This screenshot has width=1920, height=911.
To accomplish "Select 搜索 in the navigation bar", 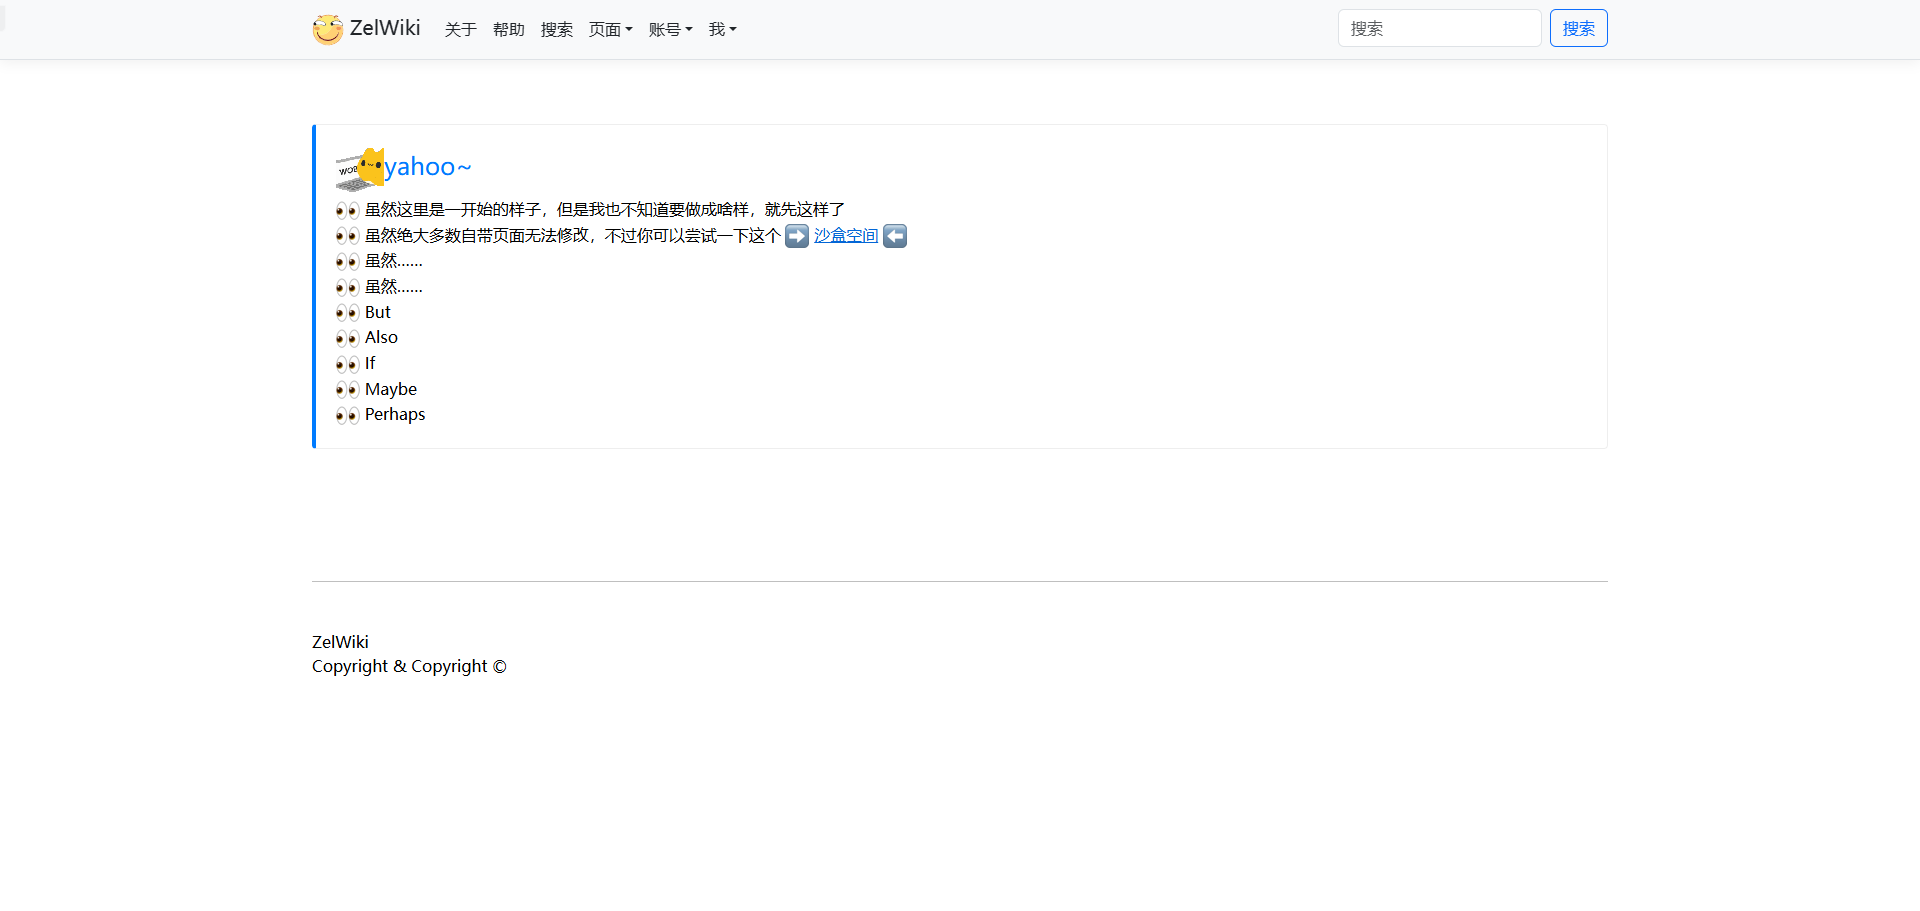I will (x=556, y=29).
